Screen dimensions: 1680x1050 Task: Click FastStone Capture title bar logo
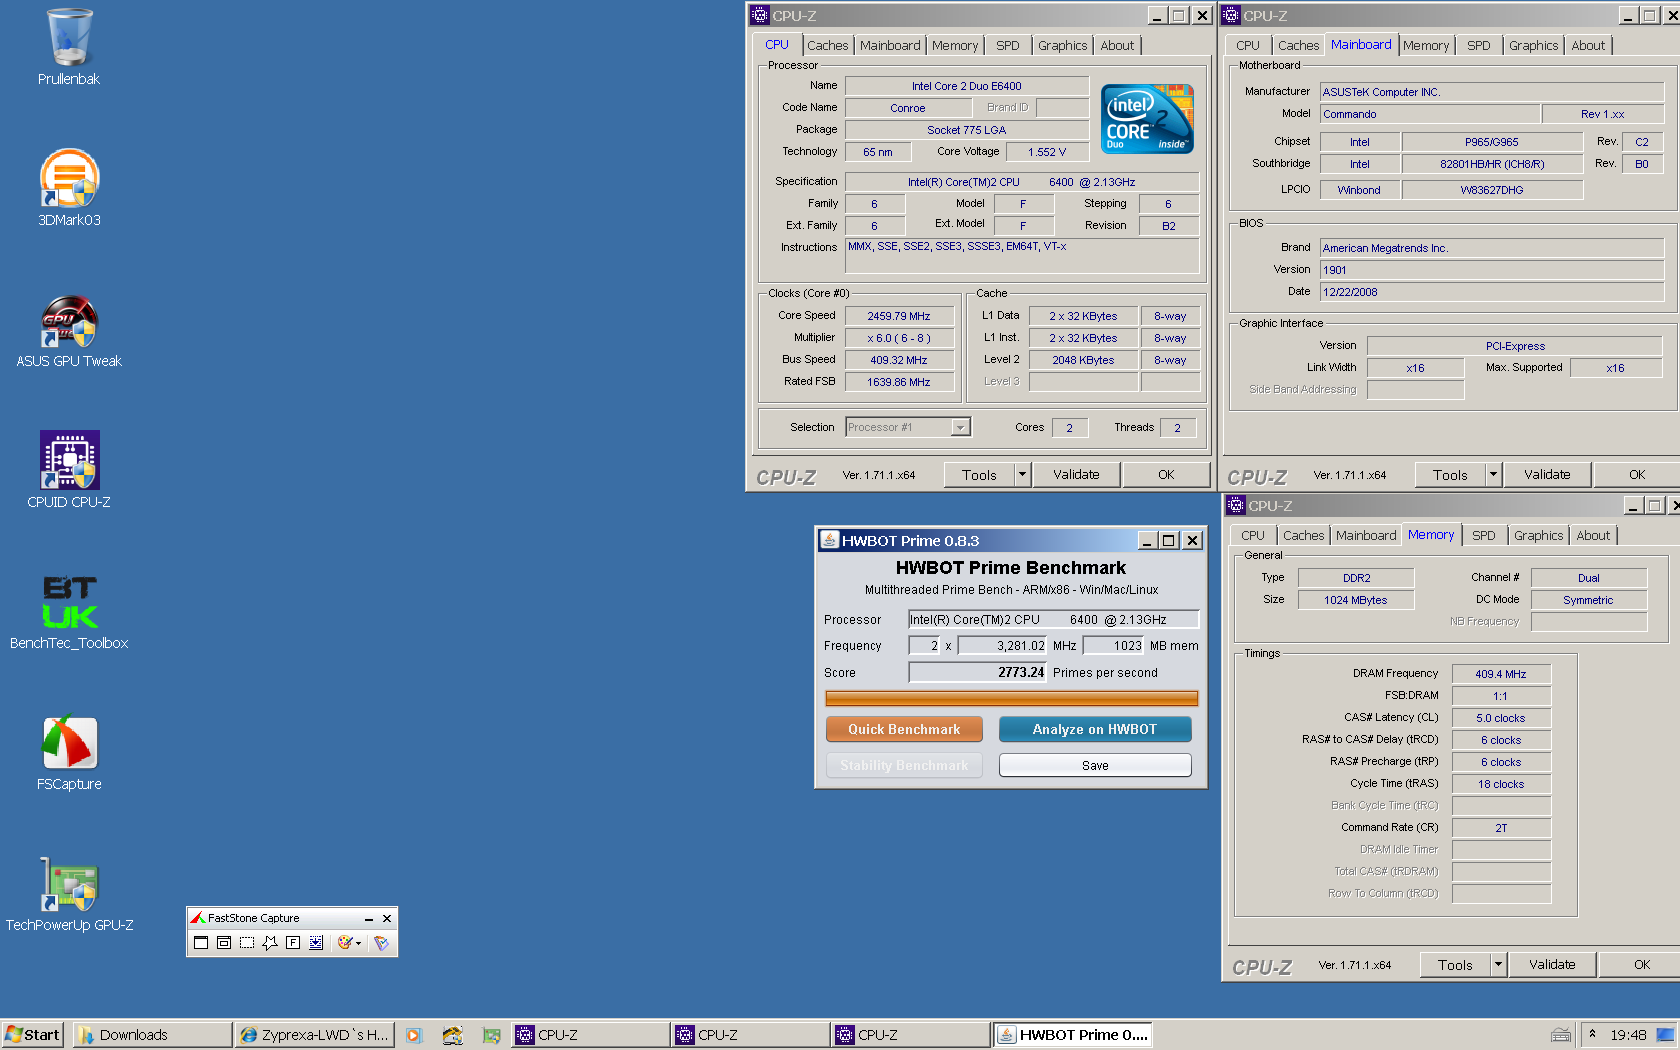[x=198, y=918]
